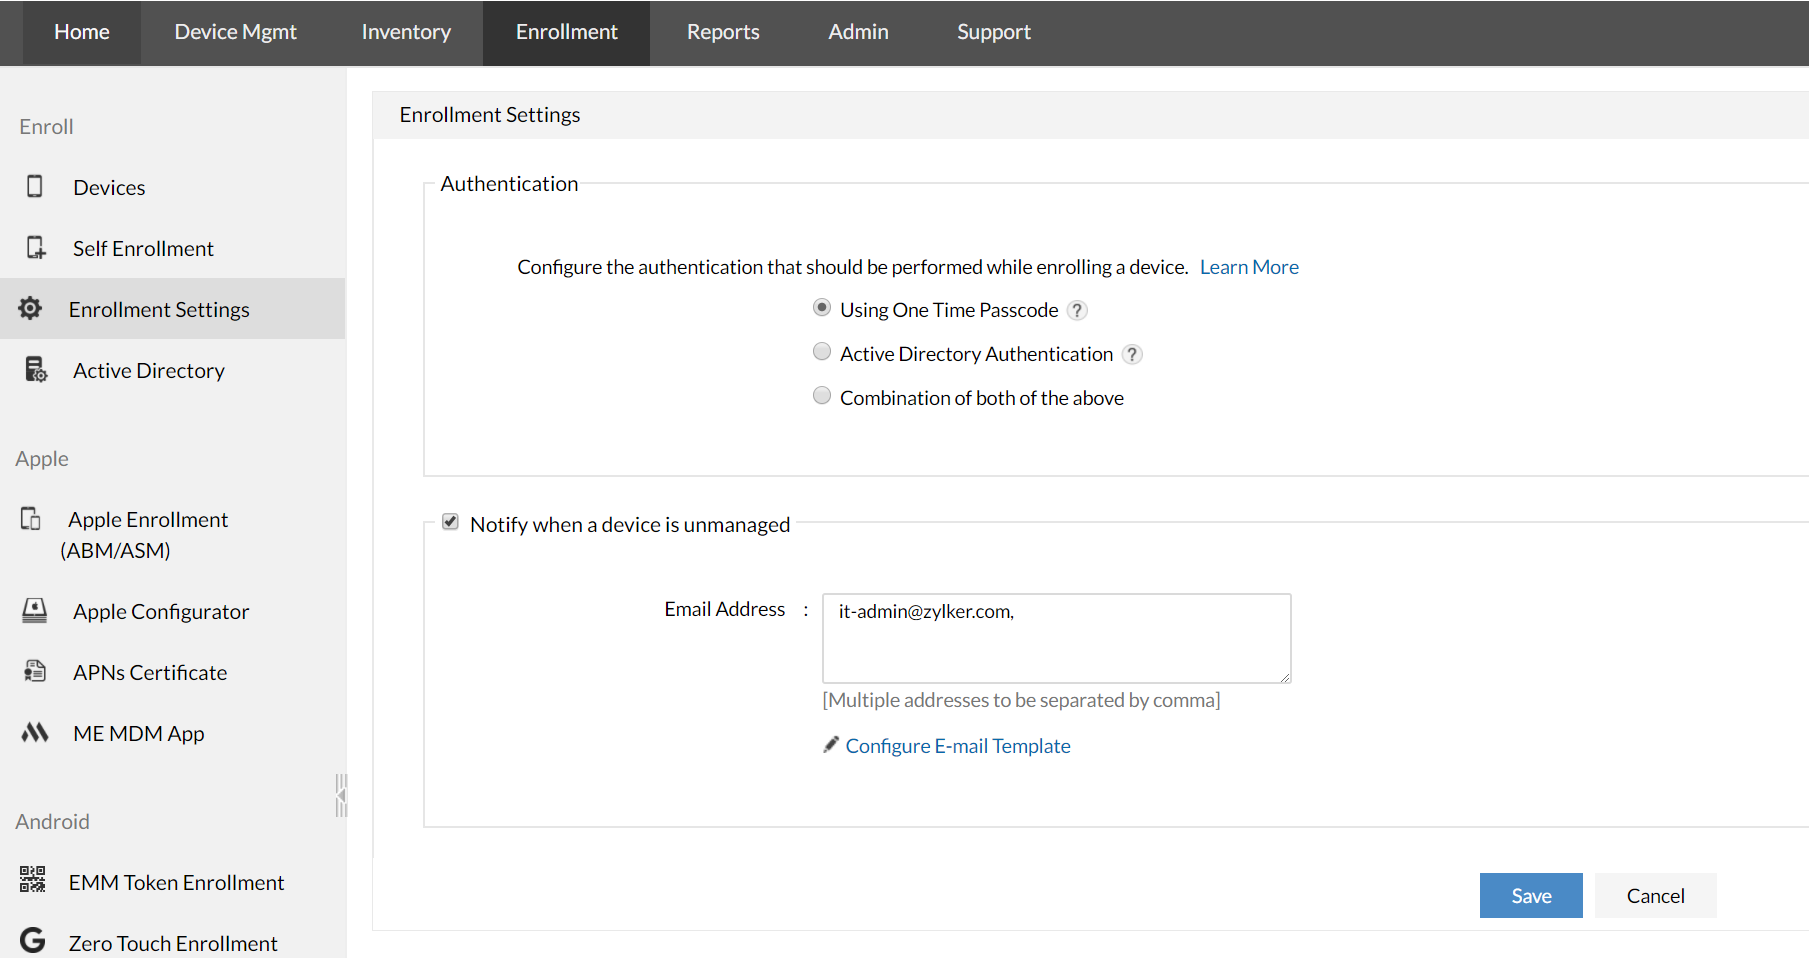
Task: Open help for One Time Passcode
Action: pos(1077,310)
